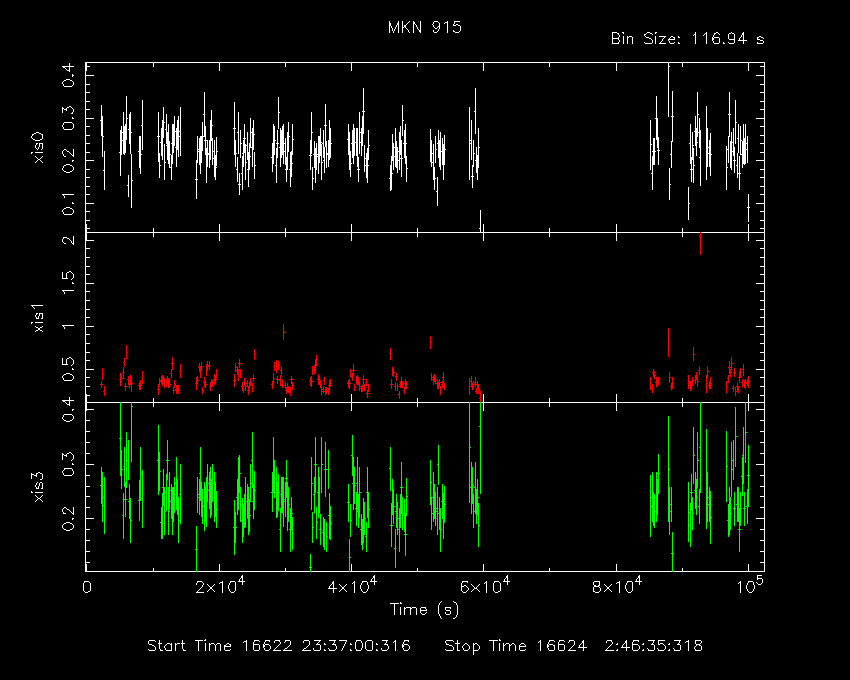Click the "10⁵" x-axis tick label

(x=749, y=586)
